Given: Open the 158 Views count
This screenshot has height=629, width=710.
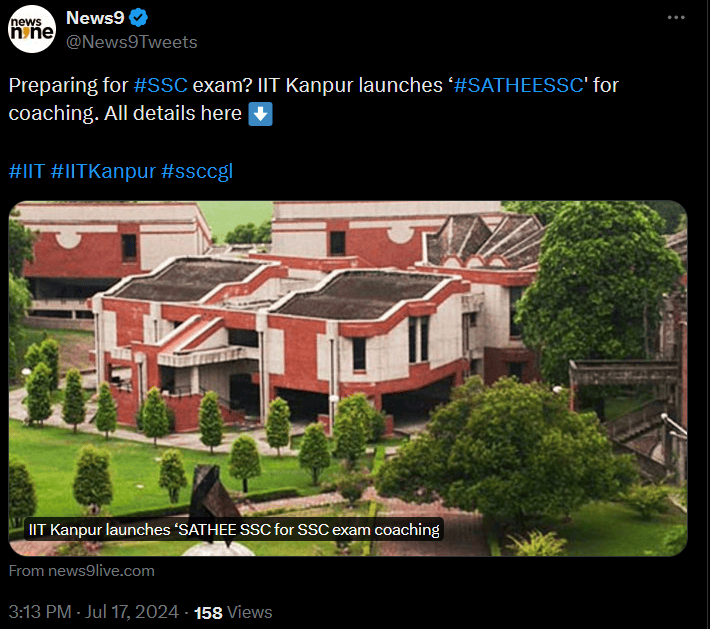Looking at the screenshot, I should [233, 612].
